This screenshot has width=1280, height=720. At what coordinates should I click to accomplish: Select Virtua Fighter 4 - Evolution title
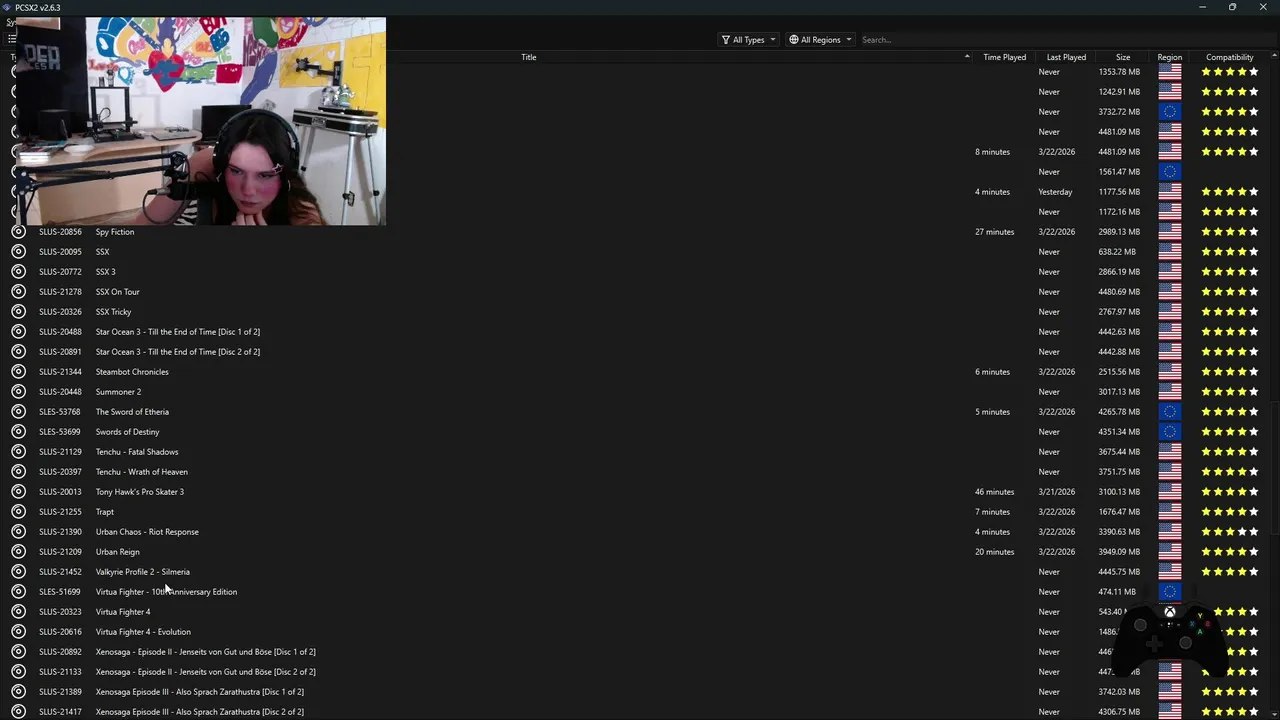coord(143,631)
